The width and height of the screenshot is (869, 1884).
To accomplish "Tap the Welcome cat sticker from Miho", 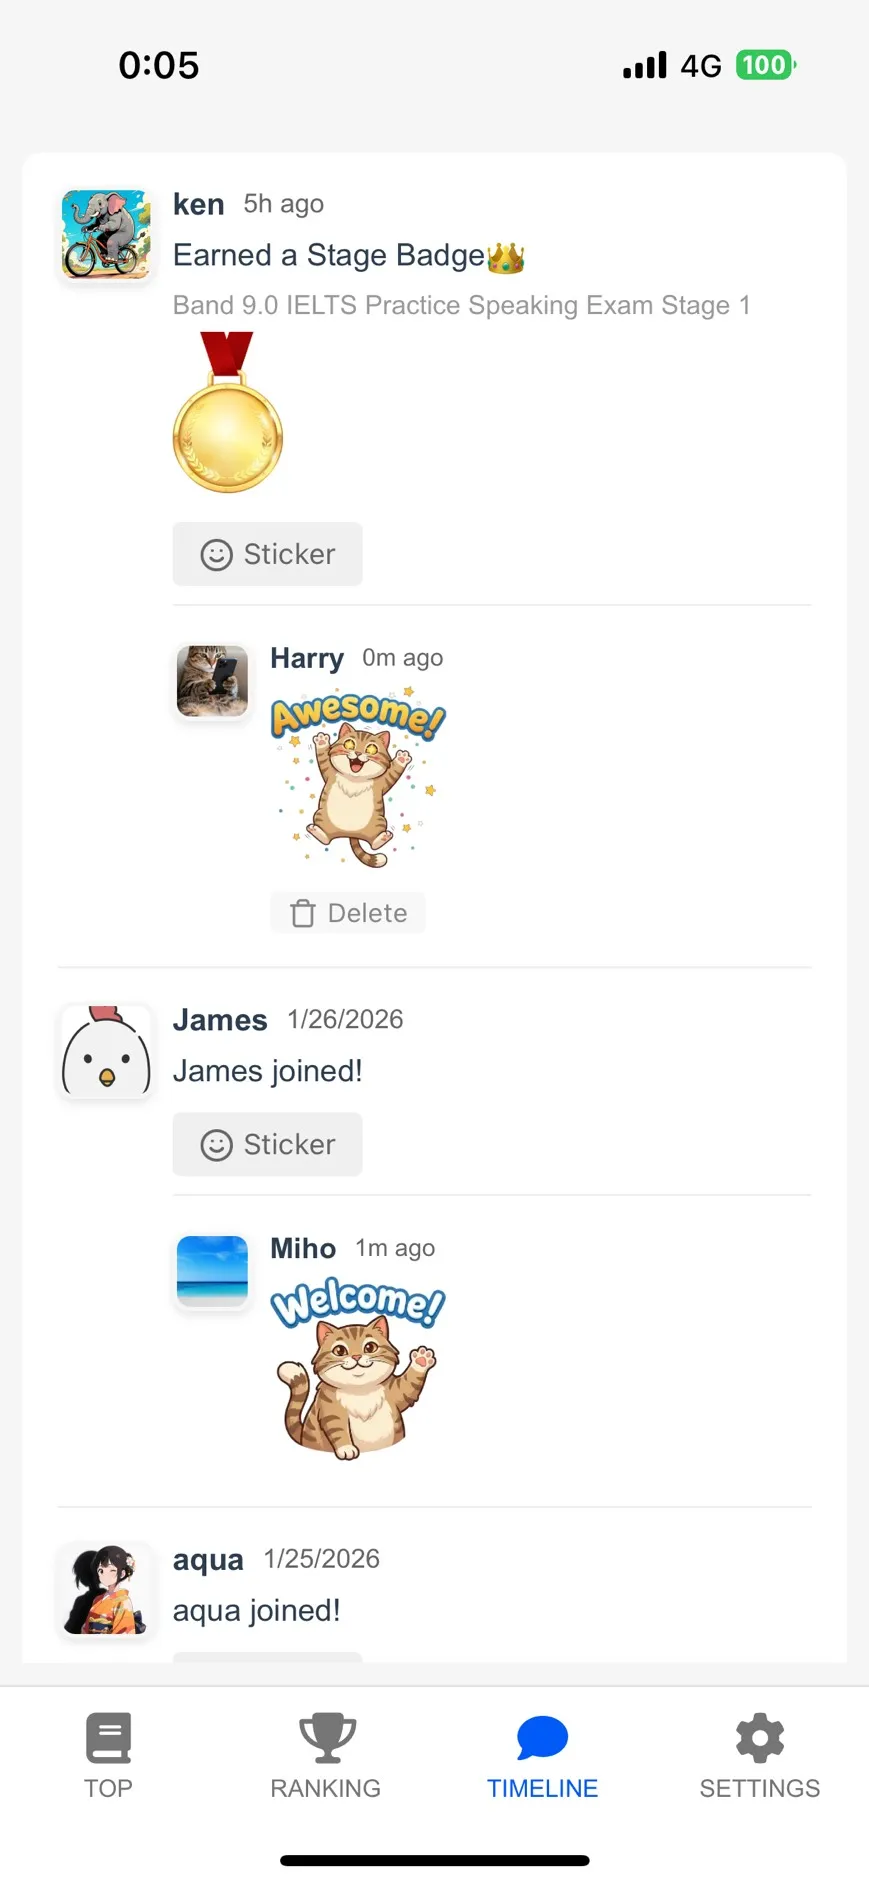I will click(357, 1372).
